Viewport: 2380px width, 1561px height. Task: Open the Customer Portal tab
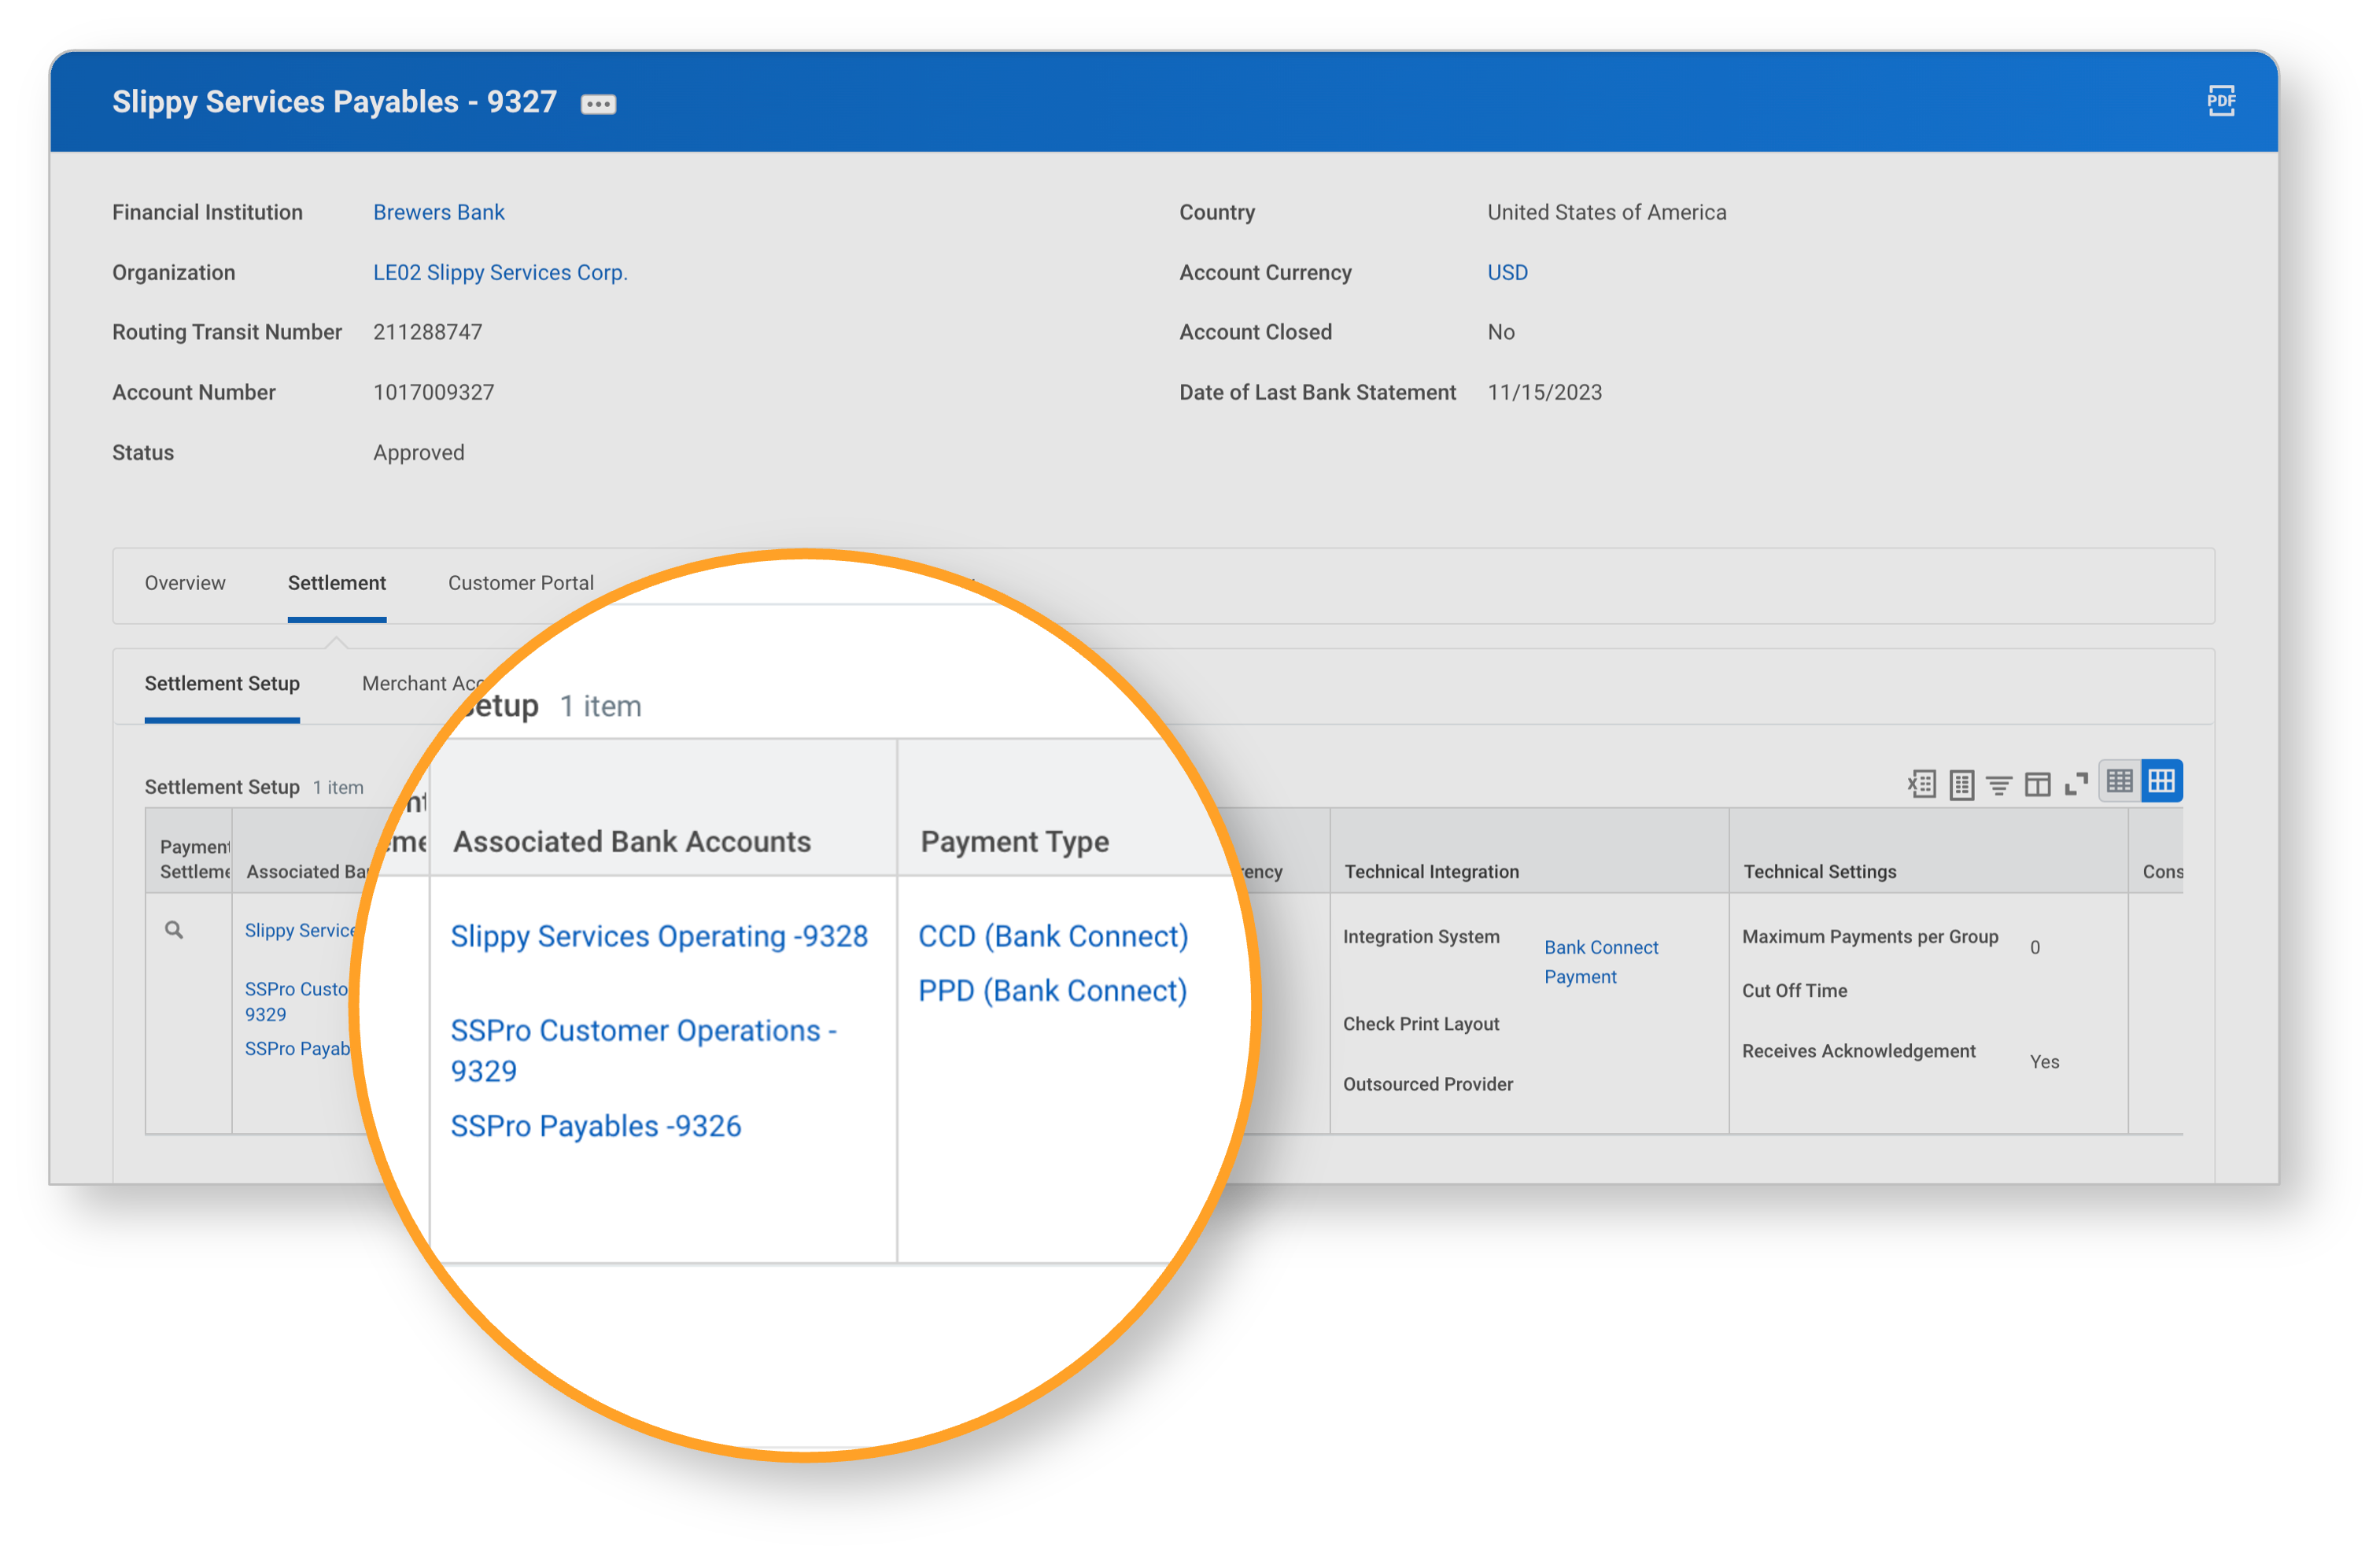(x=521, y=583)
